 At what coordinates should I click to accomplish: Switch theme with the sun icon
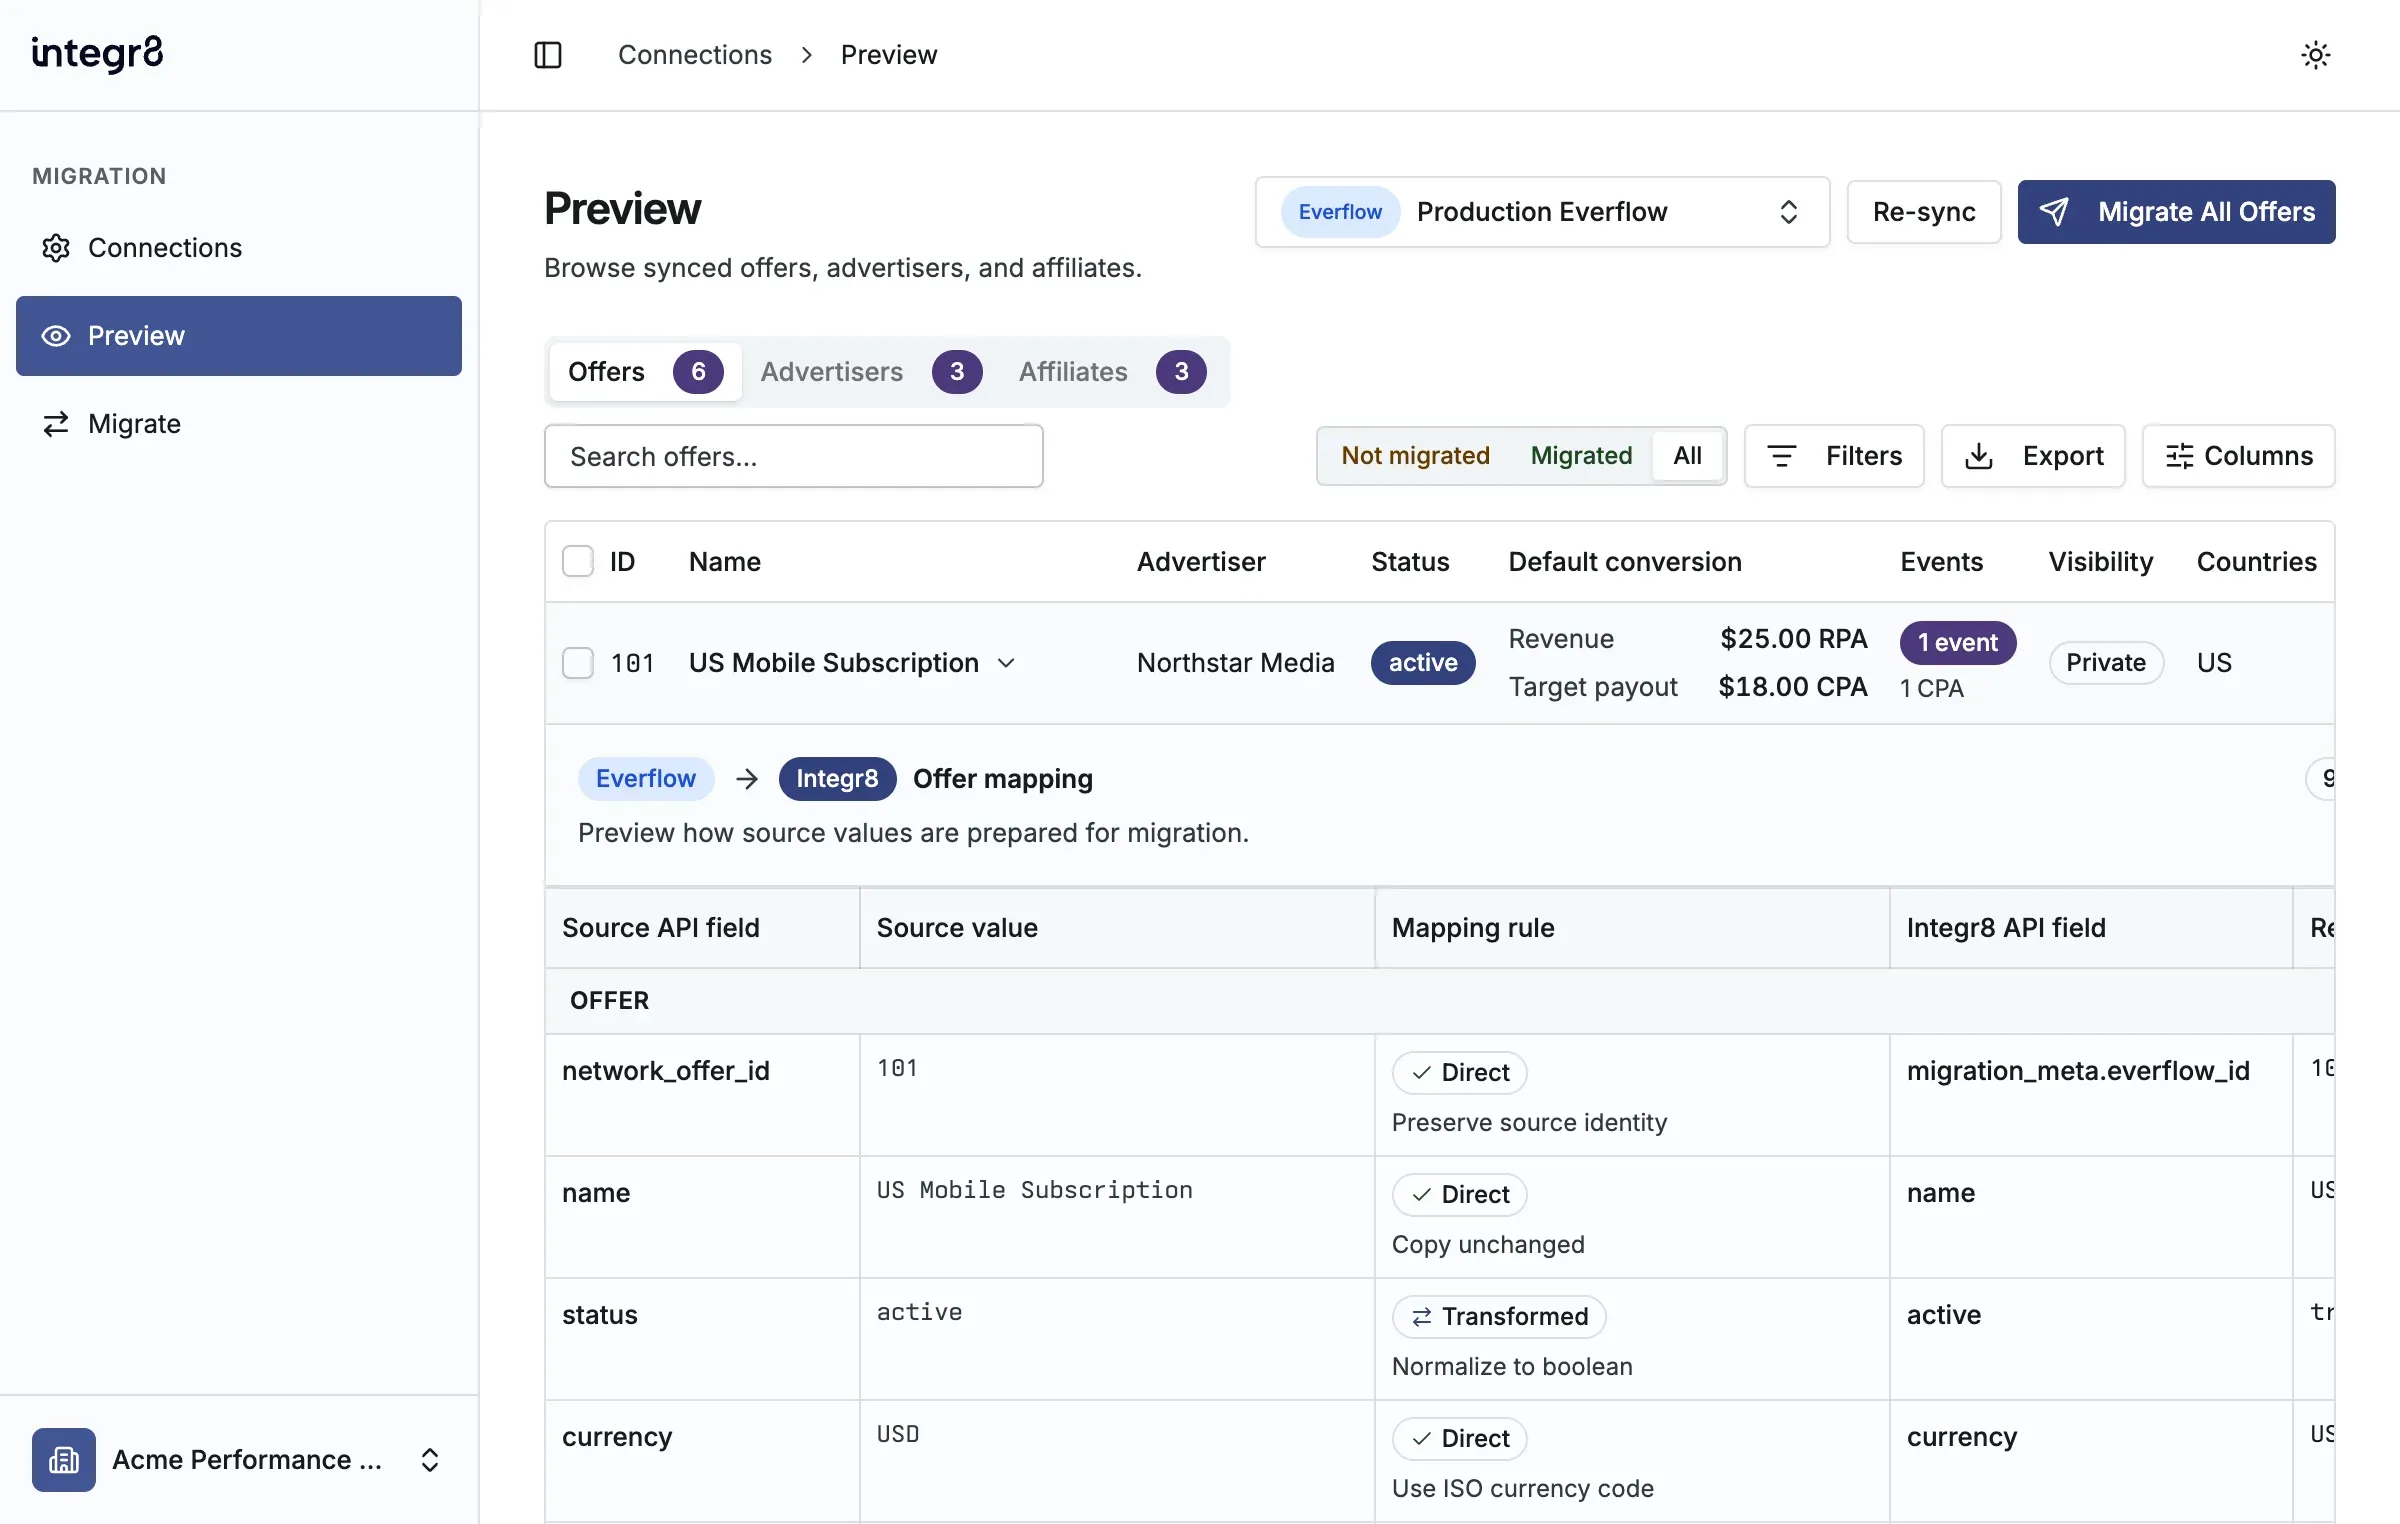[2316, 55]
